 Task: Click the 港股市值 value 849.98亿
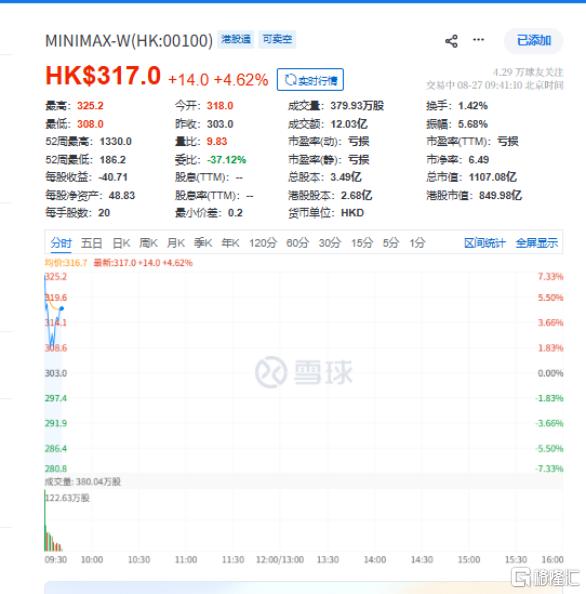pyautogui.click(x=500, y=195)
